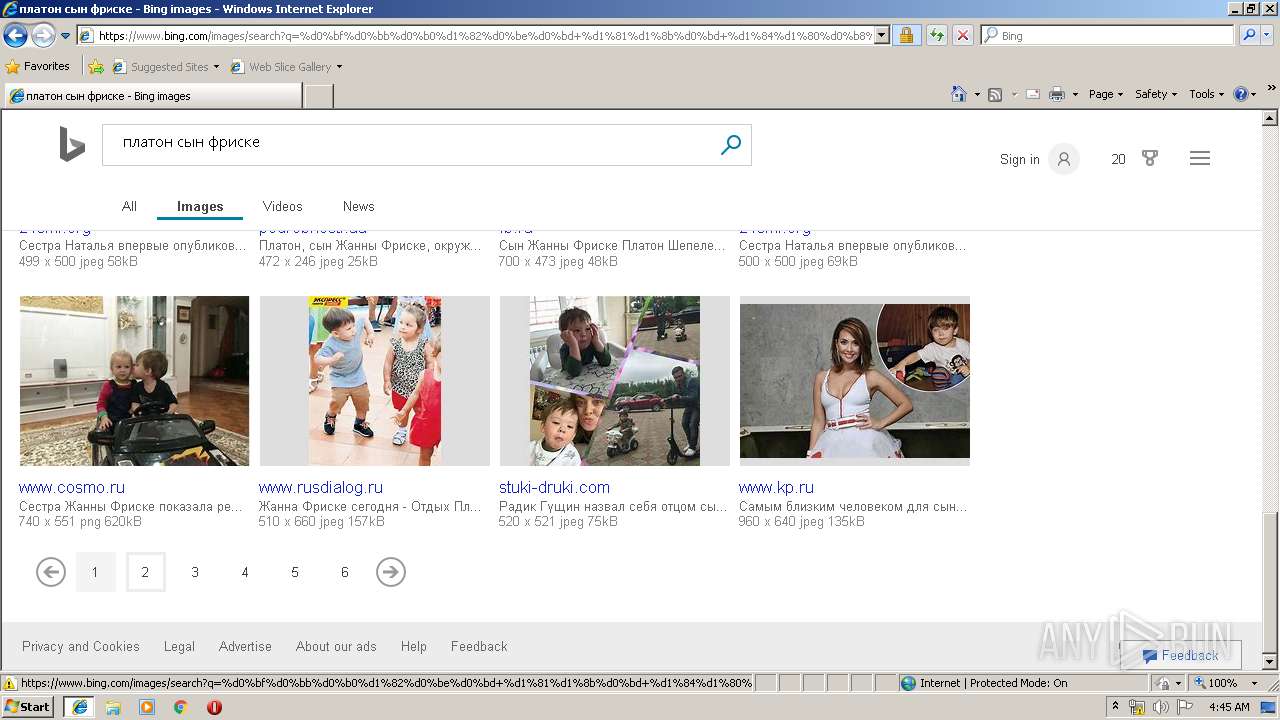The width and height of the screenshot is (1280, 720).
Task: Open the Rewards trophy icon
Action: point(1150,159)
